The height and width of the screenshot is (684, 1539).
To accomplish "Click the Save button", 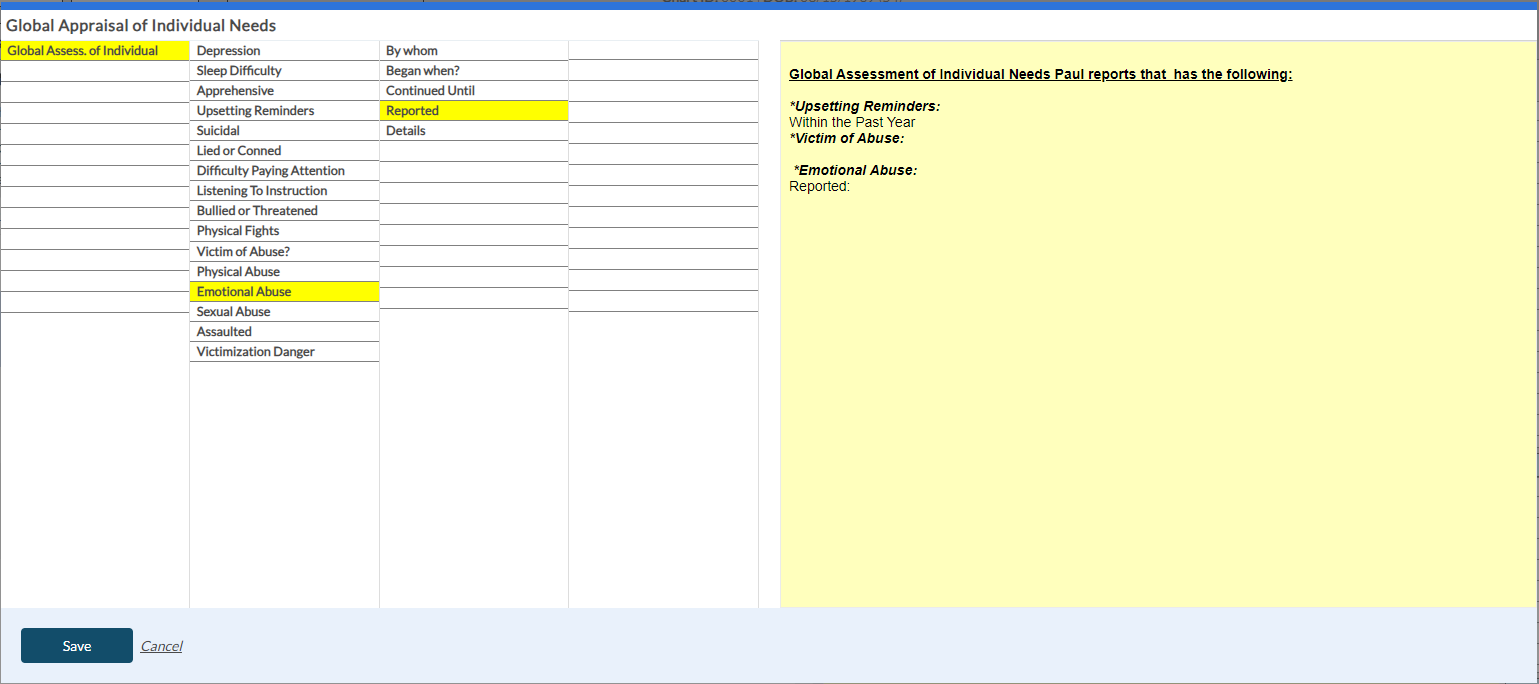I will [77, 646].
